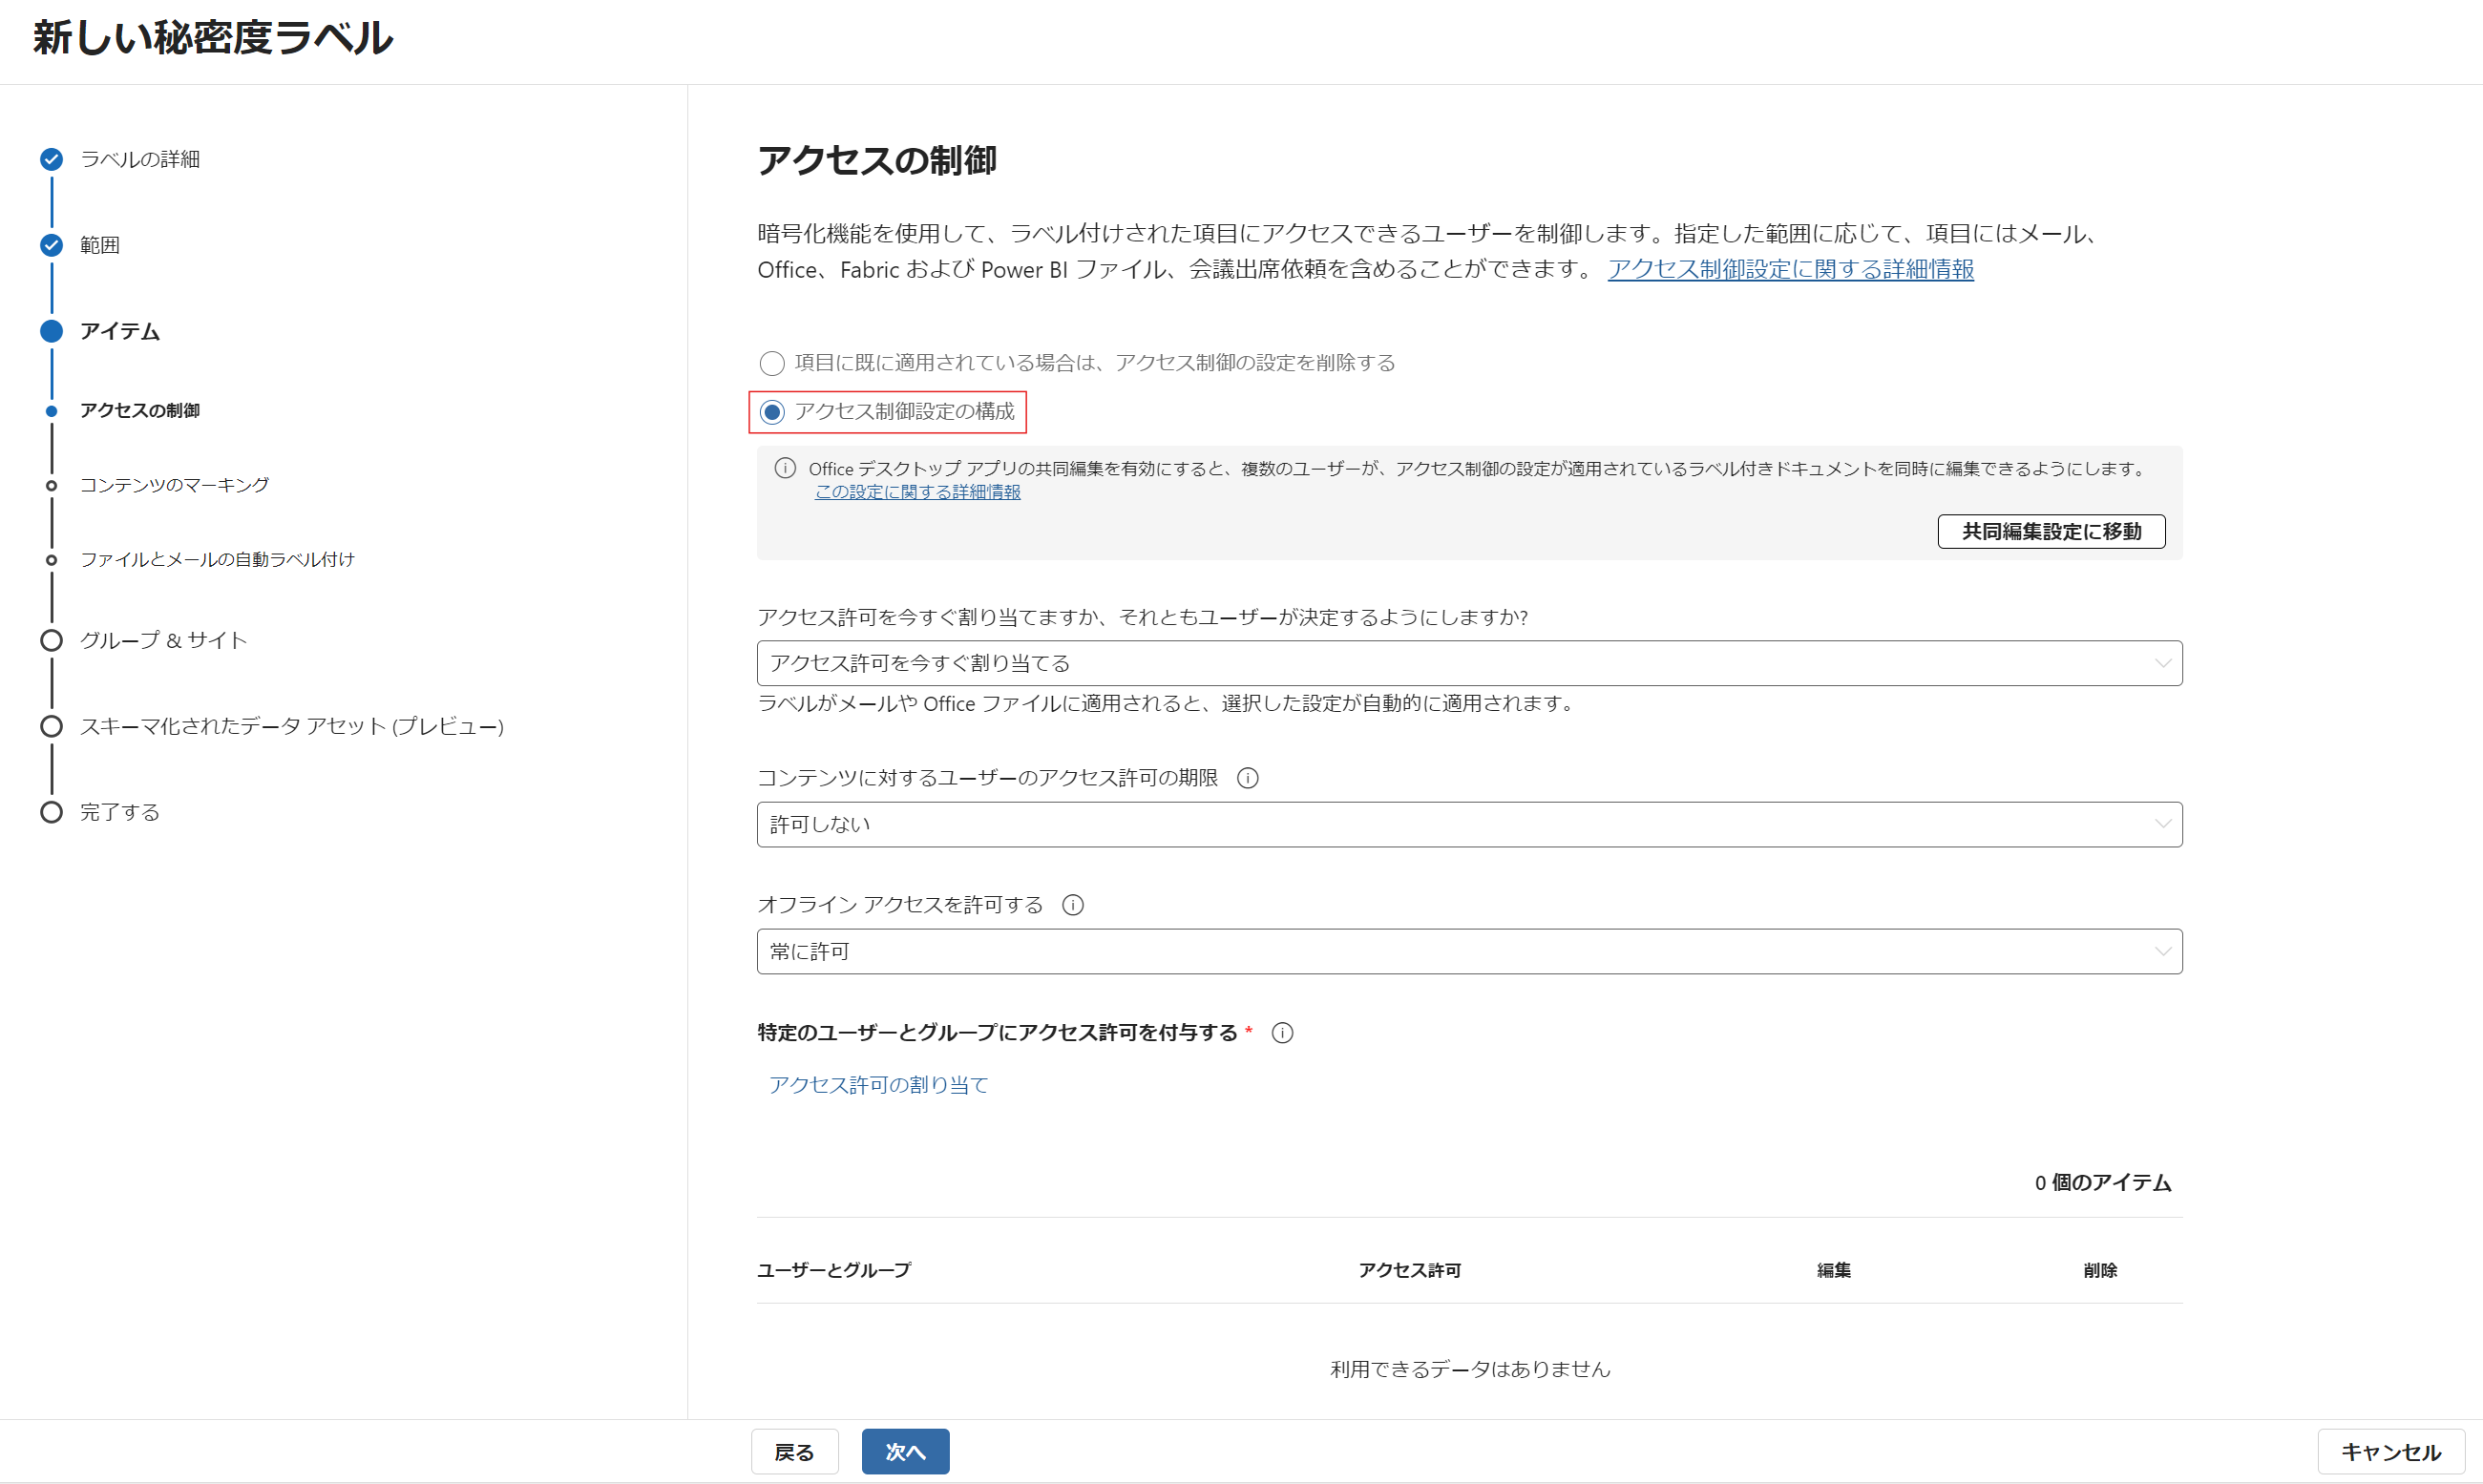
Task: Click アクセス許可の割り当て link
Action: 877,1085
